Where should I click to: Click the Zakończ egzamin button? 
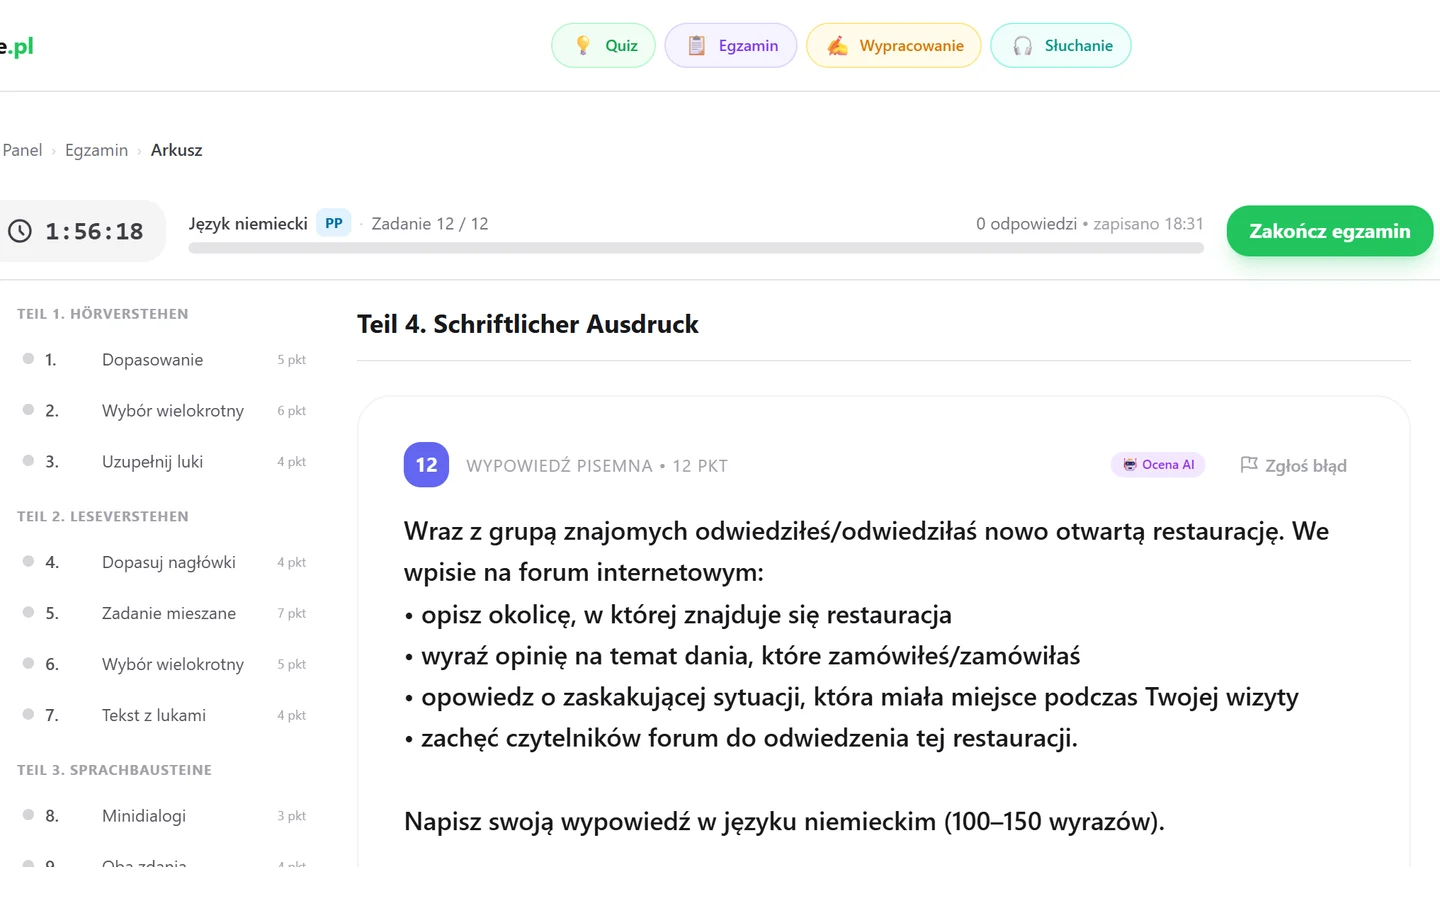tap(1330, 231)
